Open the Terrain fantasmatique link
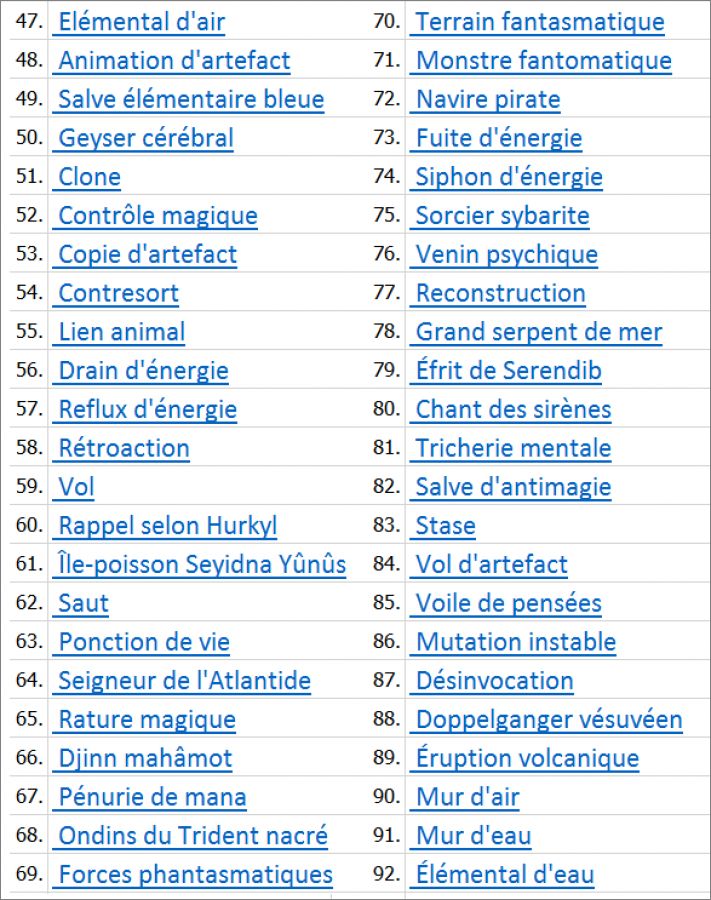 540,22
